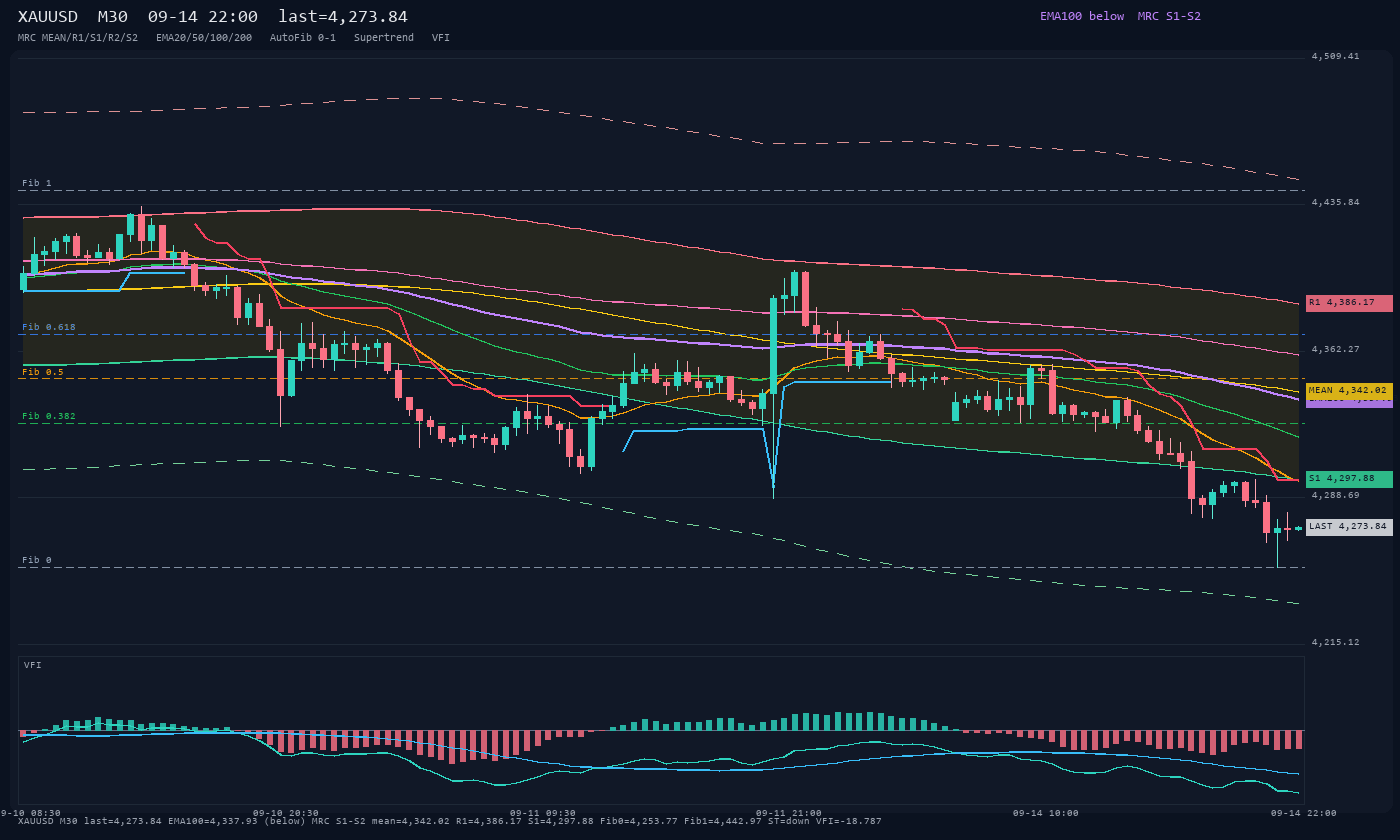
Task: Click the green S1 4,297.88 price tag
Action: coord(1349,479)
